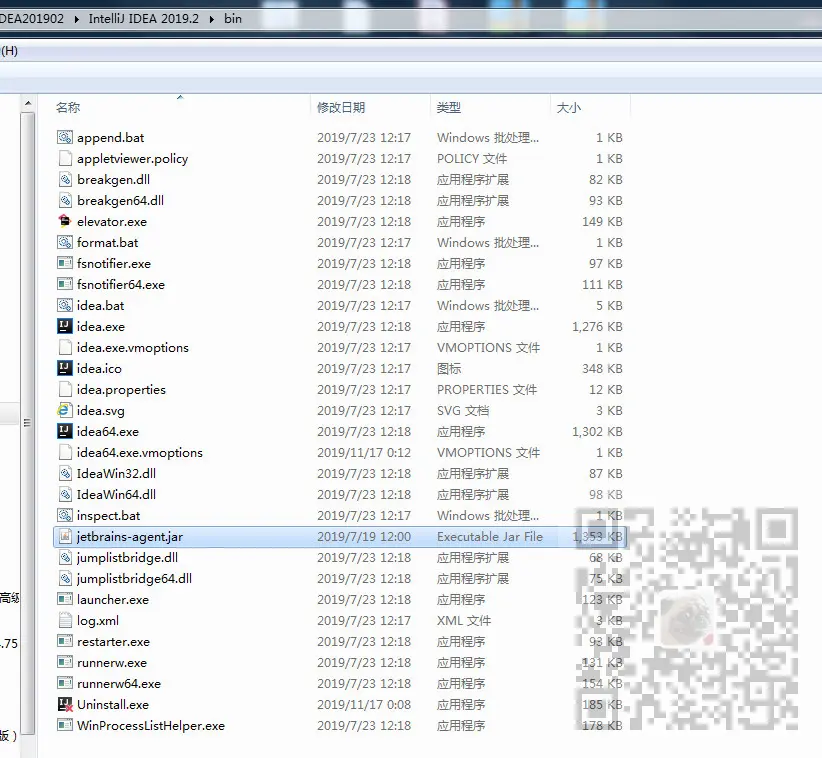Select the idea.properties file icon
822x758 pixels.
coord(64,389)
